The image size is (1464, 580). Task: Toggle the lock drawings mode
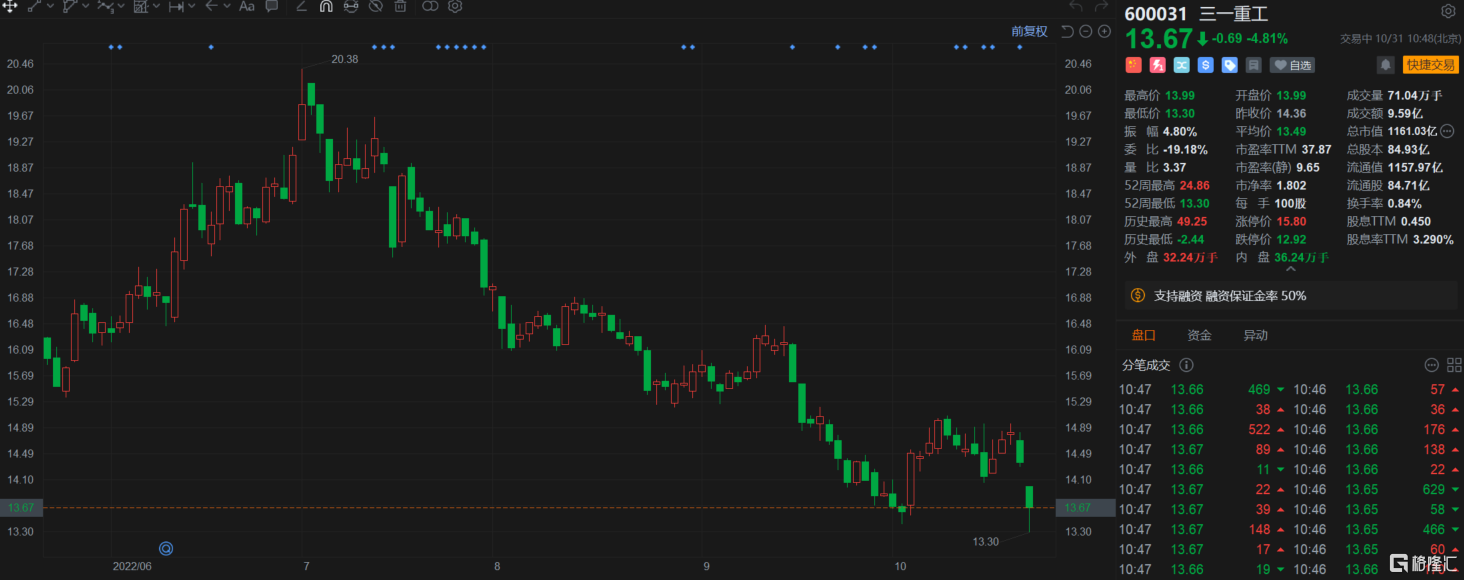click(x=351, y=5)
